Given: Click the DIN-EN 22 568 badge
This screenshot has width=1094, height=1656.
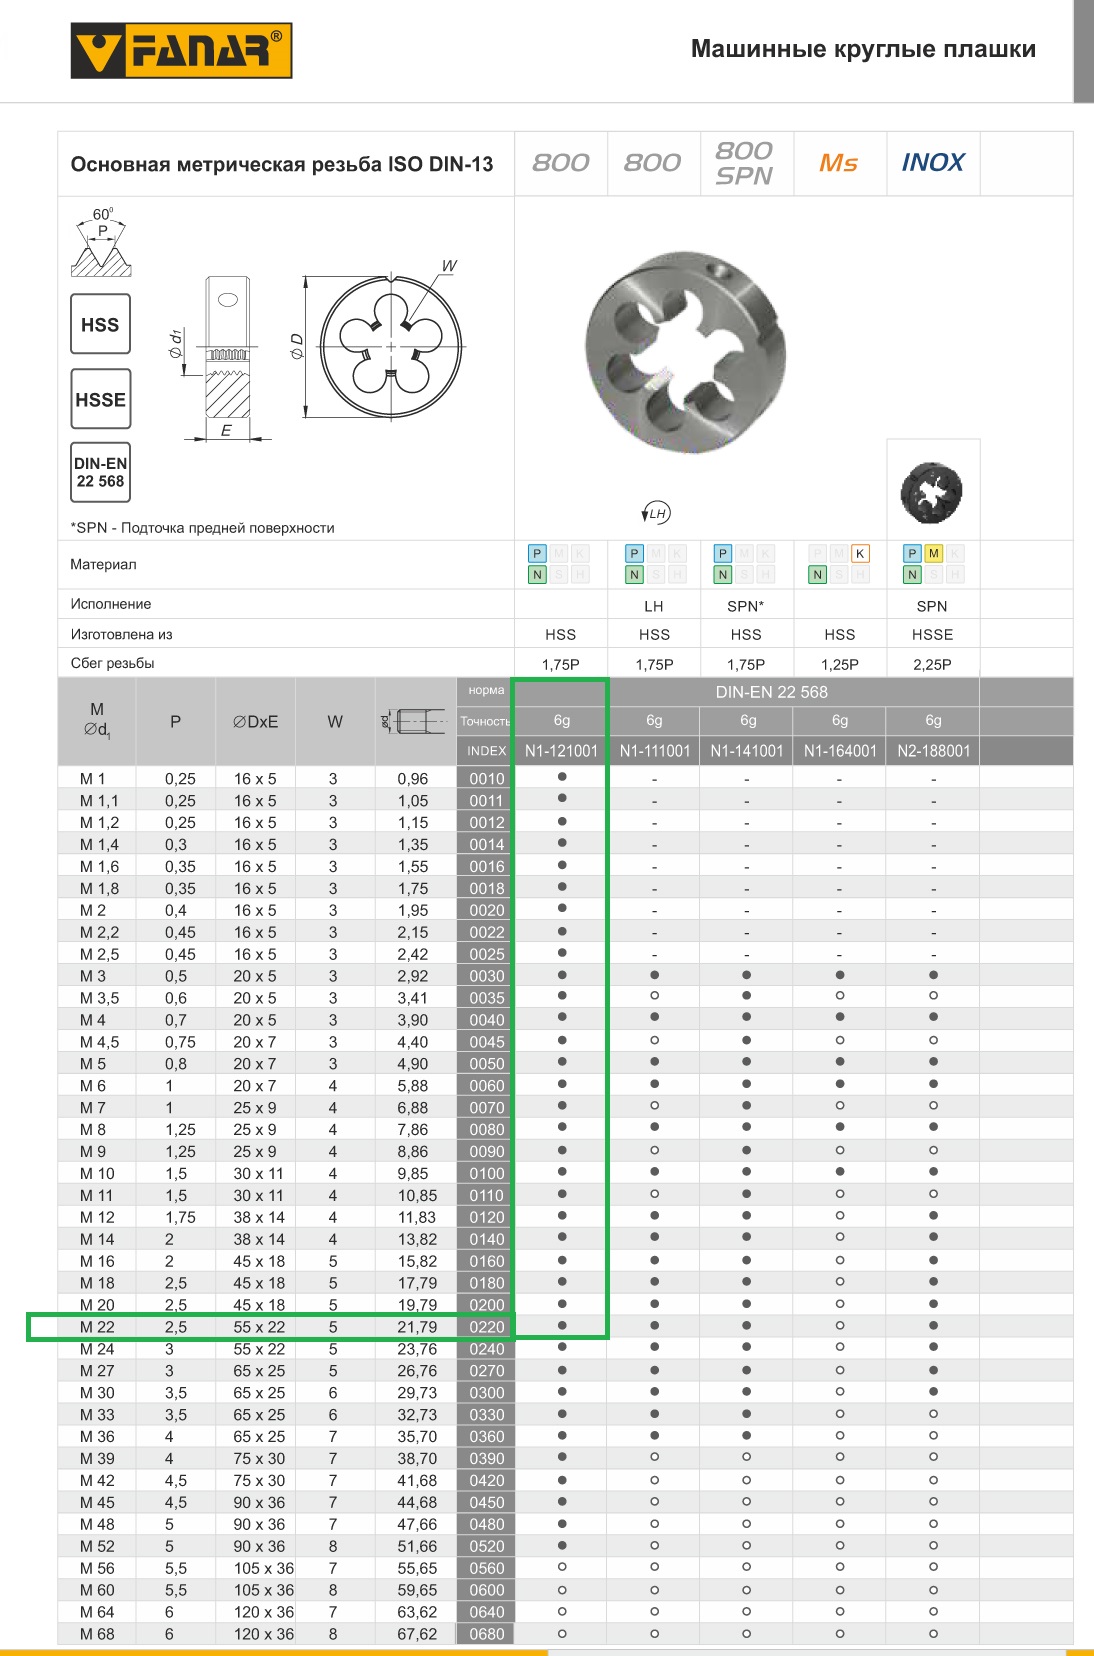Looking at the screenshot, I should click(x=100, y=472).
